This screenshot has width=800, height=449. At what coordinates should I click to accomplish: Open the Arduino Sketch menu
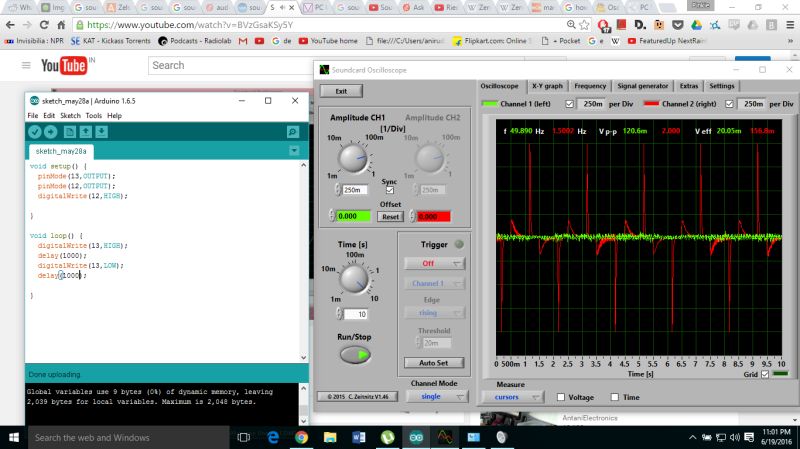(70, 116)
